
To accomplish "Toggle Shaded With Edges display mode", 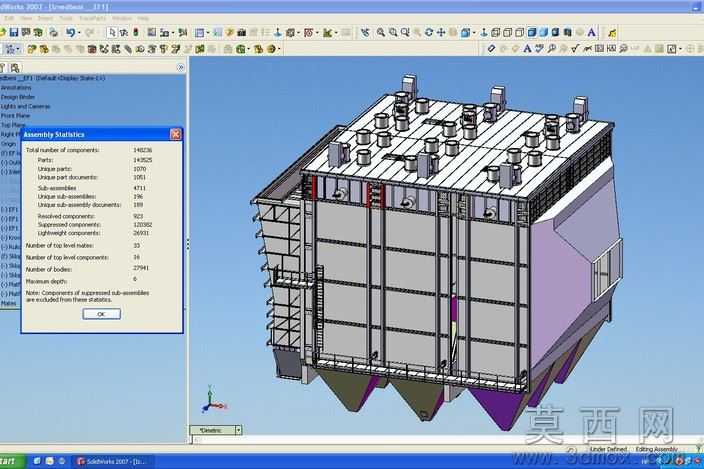I will pyautogui.click(x=532, y=32).
